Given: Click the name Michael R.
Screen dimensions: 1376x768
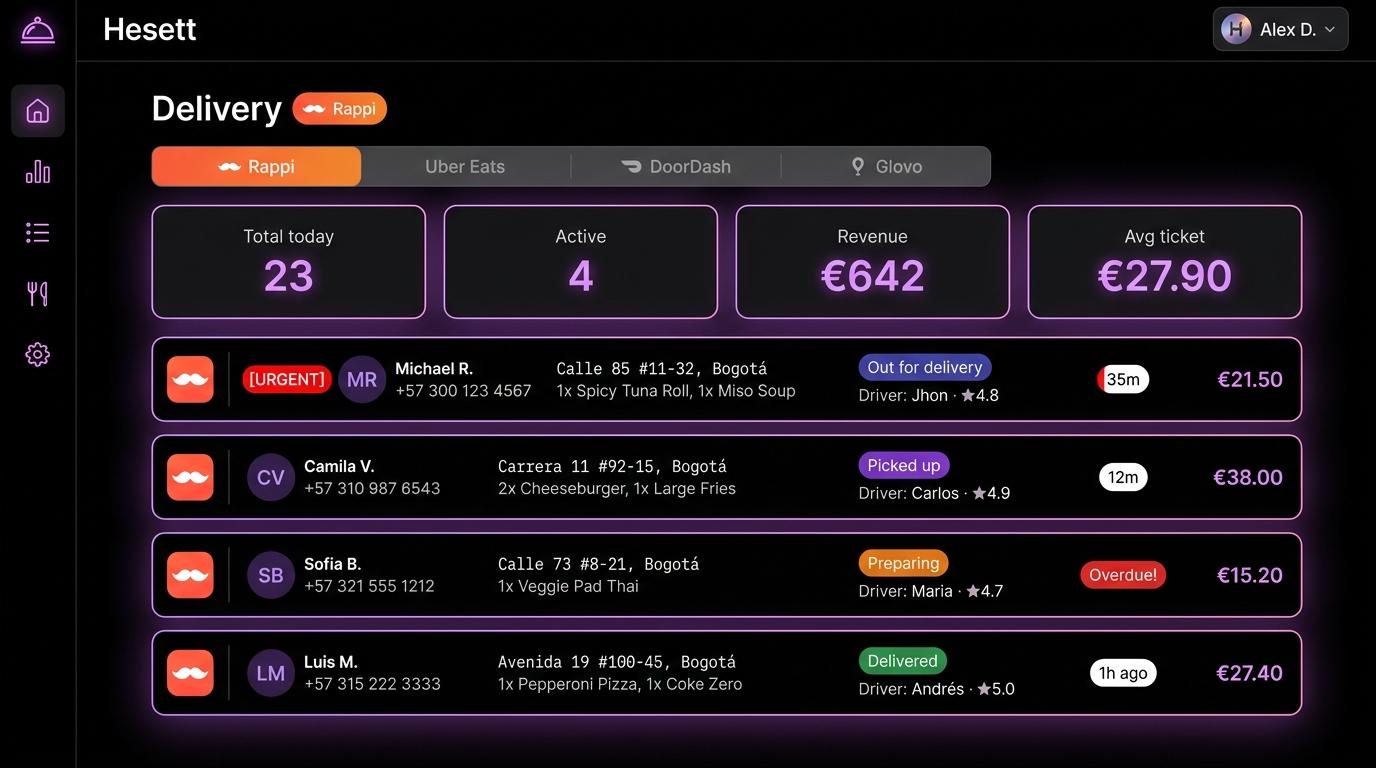Looking at the screenshot, I should (x=434, y=369).
